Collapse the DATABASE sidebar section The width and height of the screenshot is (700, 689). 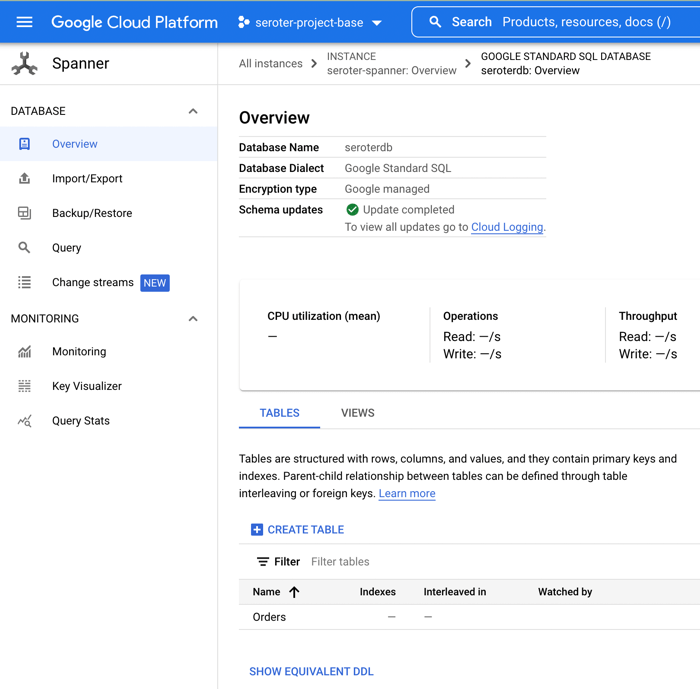193,111
